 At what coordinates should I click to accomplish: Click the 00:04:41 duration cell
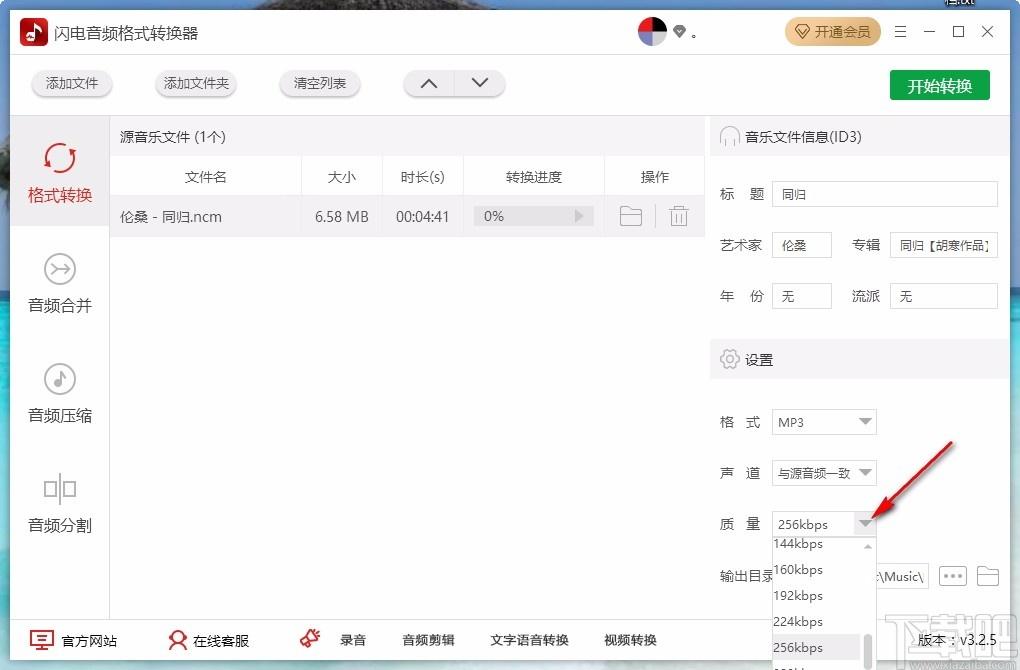coord(422,217)
